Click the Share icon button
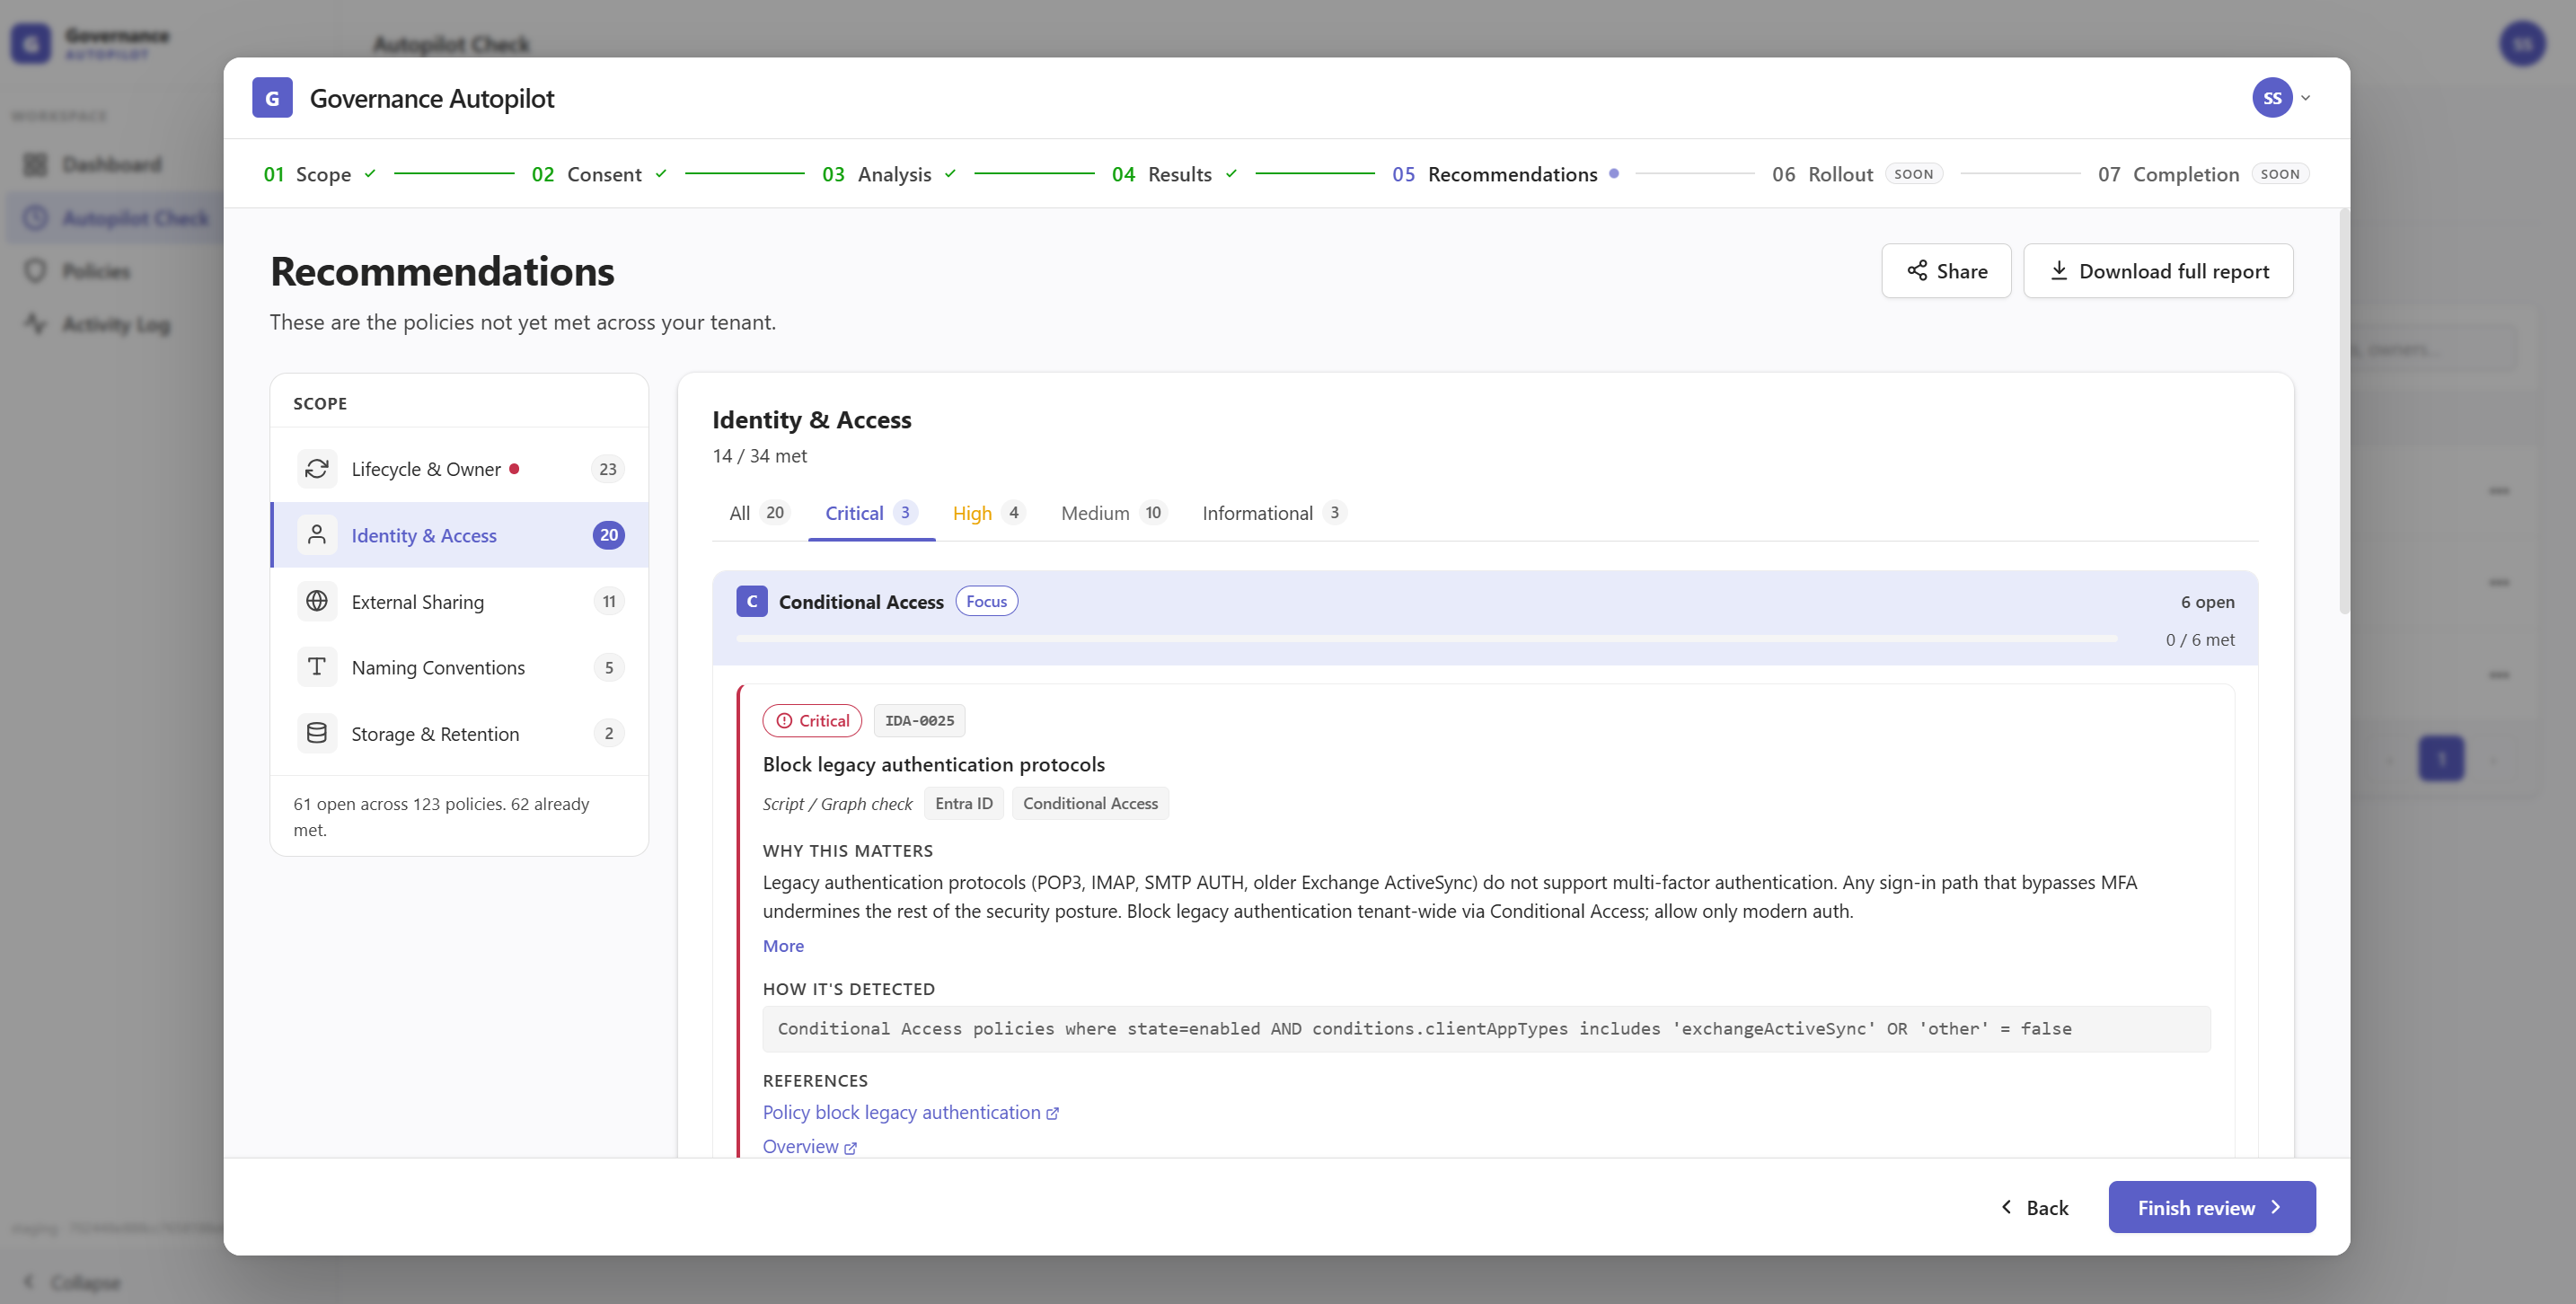2576x1304 pixels. 1946,271
